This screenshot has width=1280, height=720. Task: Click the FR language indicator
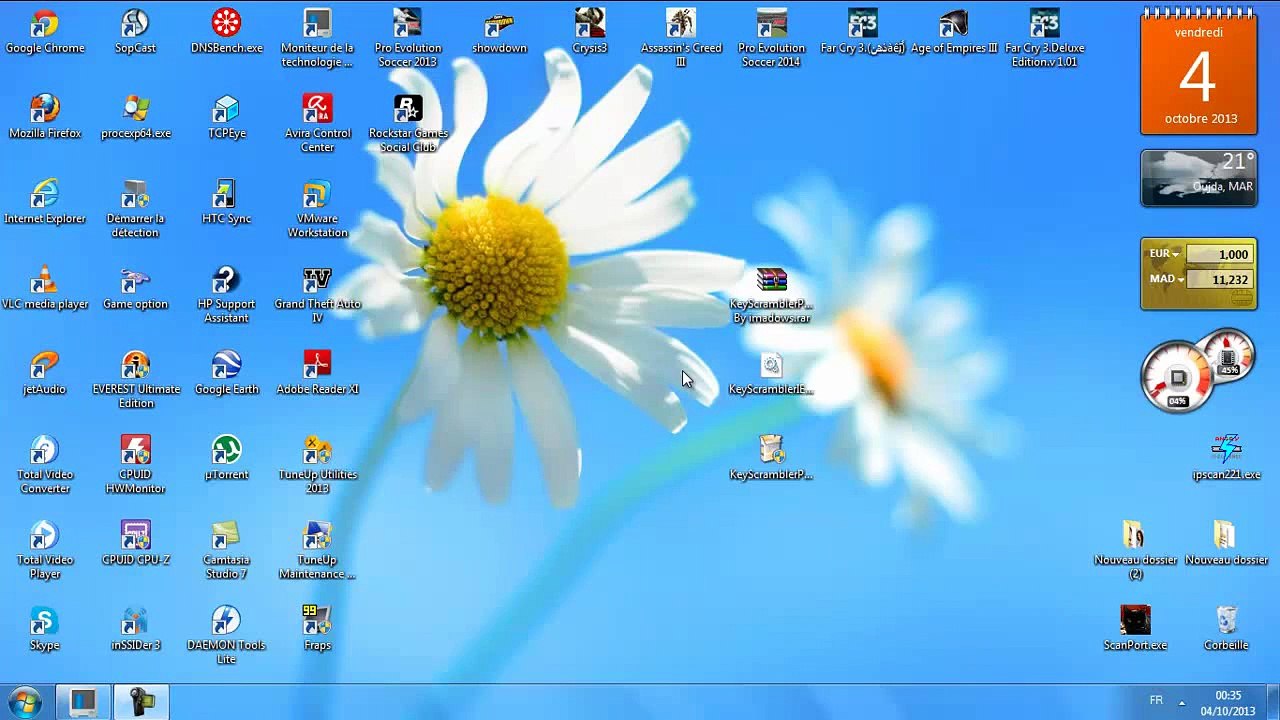(1156, 701)
